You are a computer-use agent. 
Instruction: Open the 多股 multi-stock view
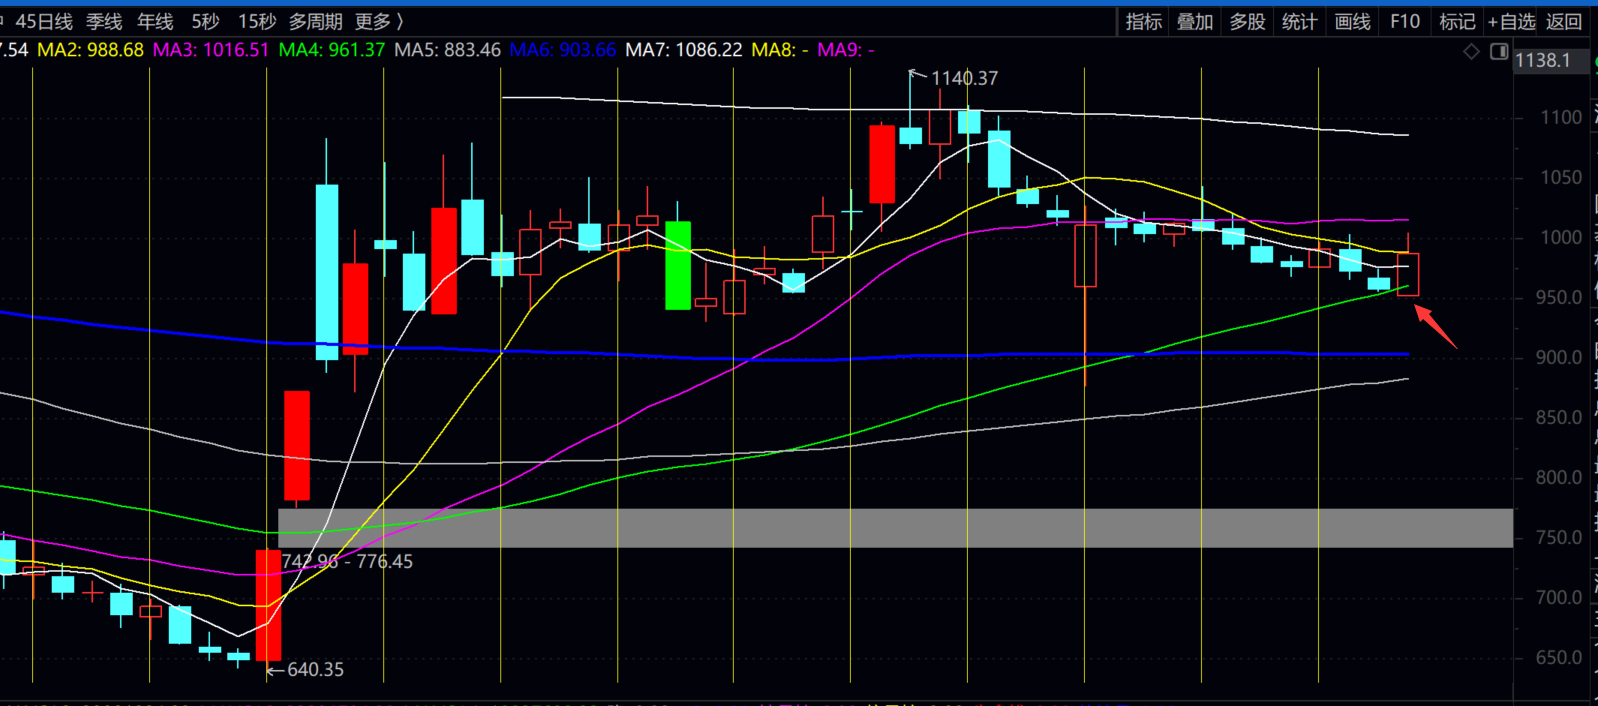click(x=1247, y=21)
